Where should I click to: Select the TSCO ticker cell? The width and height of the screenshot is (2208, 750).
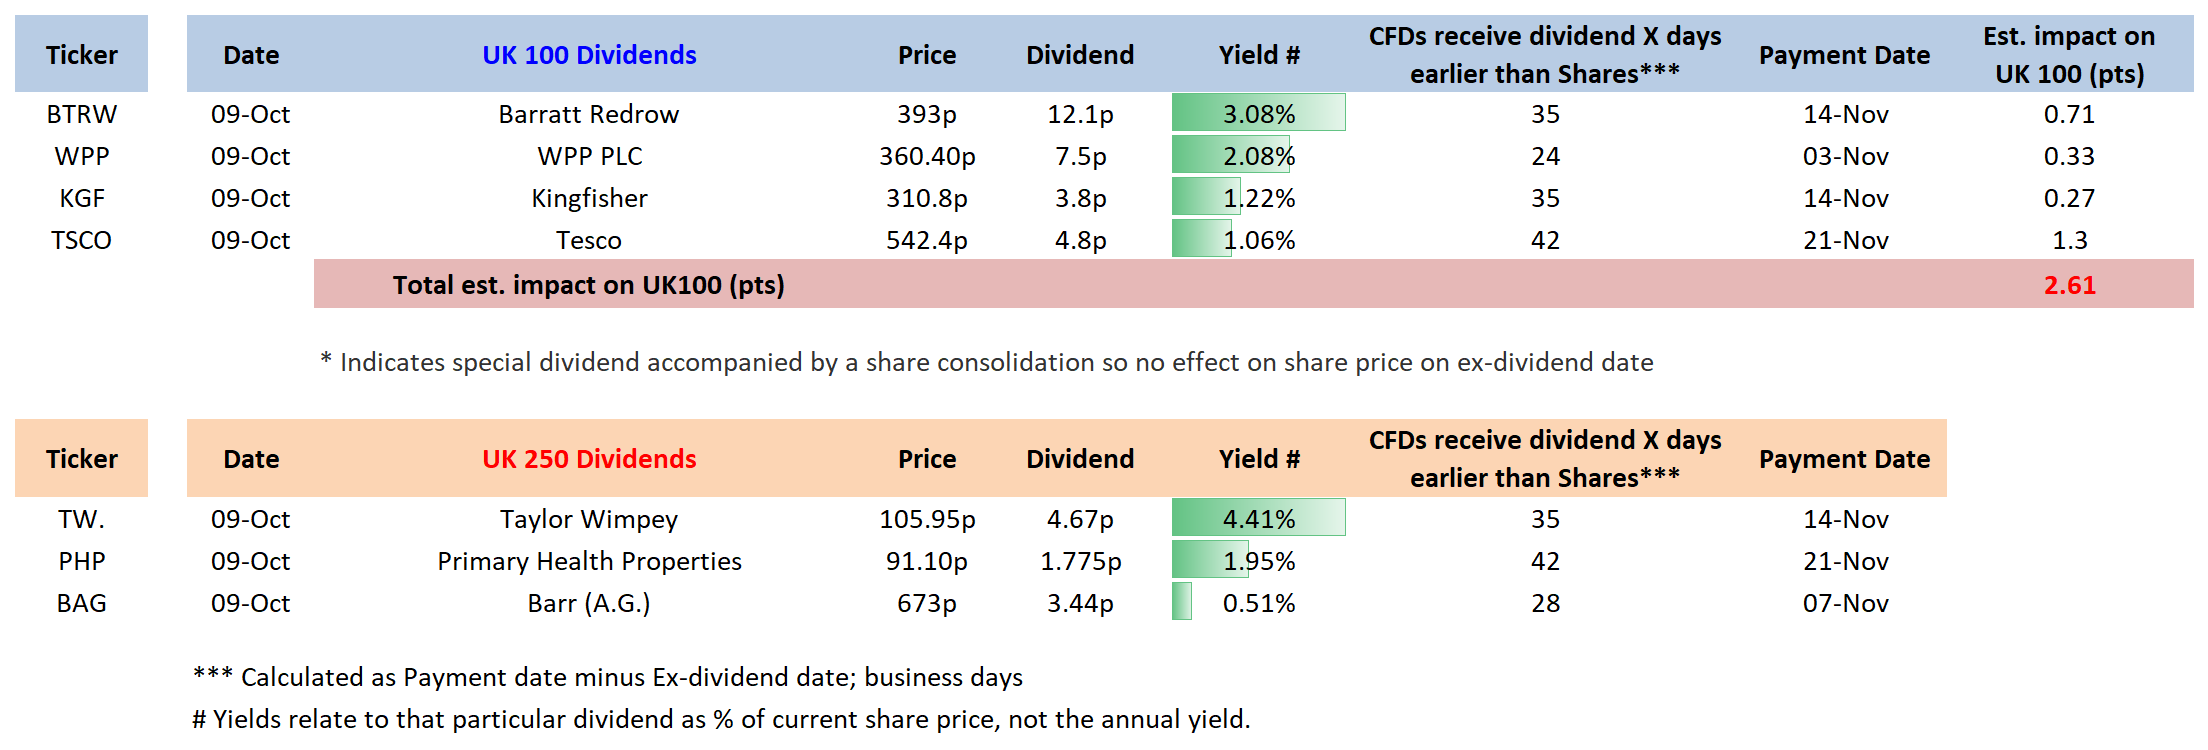coord(81,240)
